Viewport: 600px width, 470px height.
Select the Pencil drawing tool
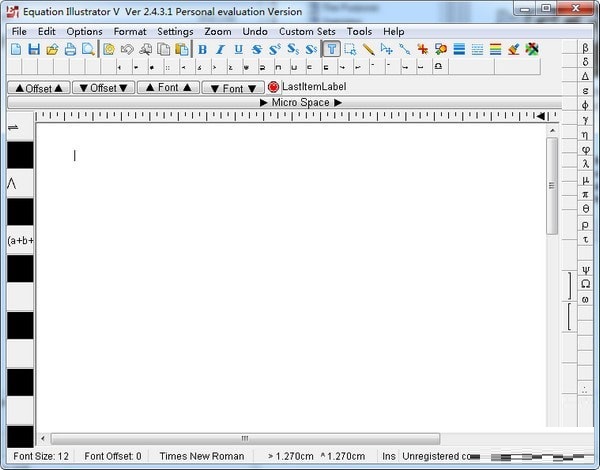(368, 49)
